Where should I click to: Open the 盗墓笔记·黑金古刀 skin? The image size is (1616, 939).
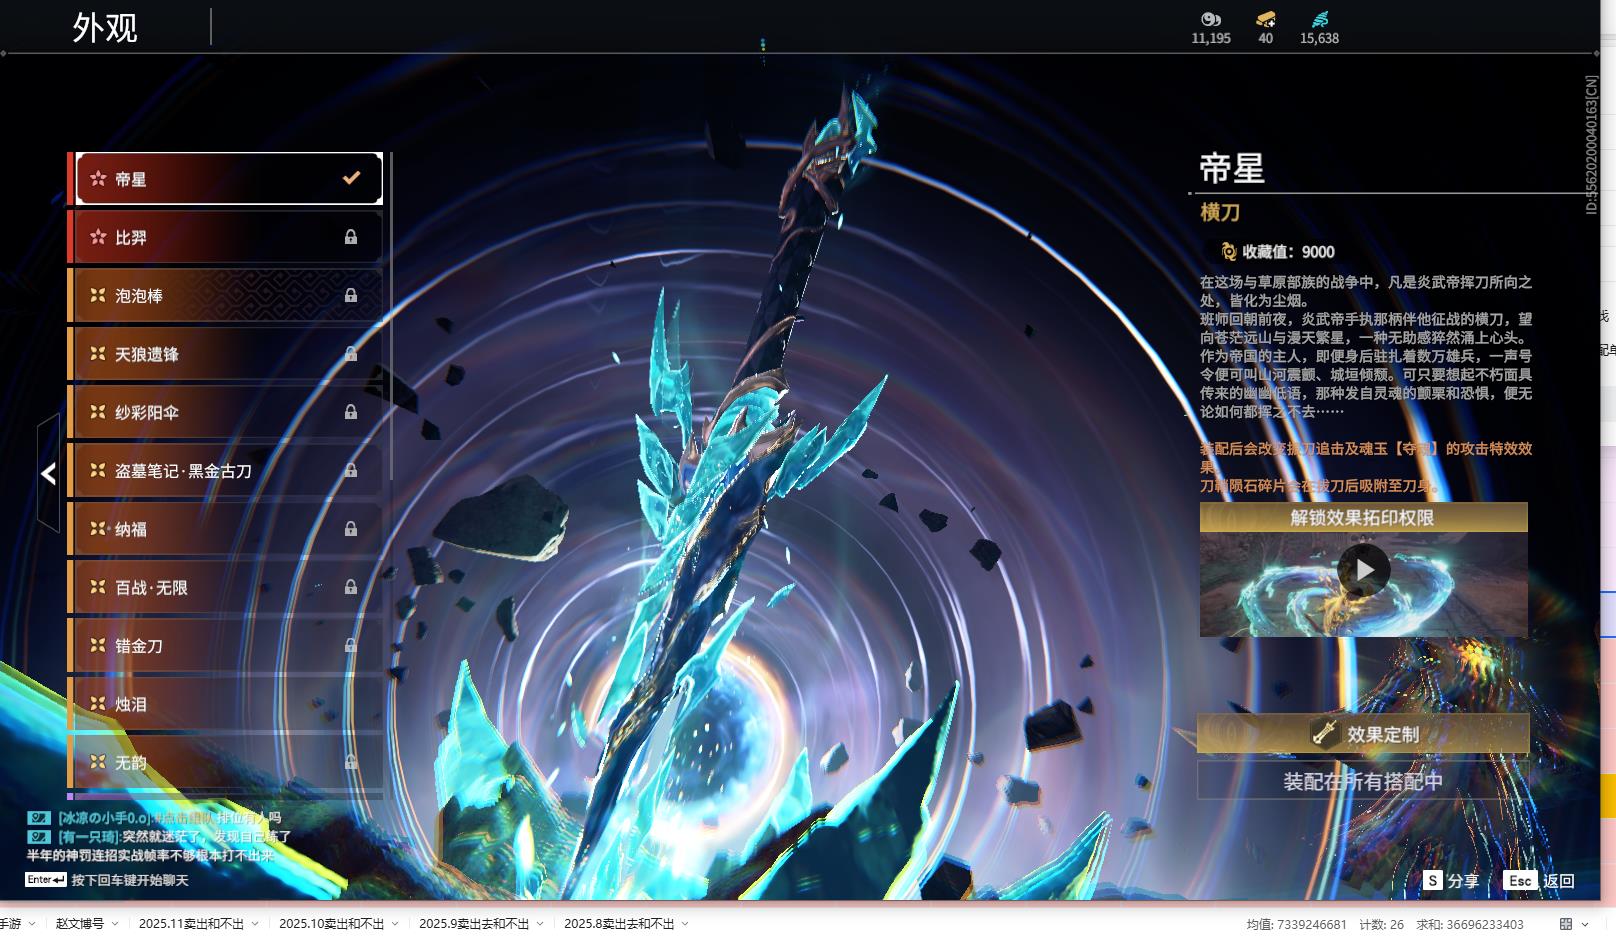click(x=226, y=470)
